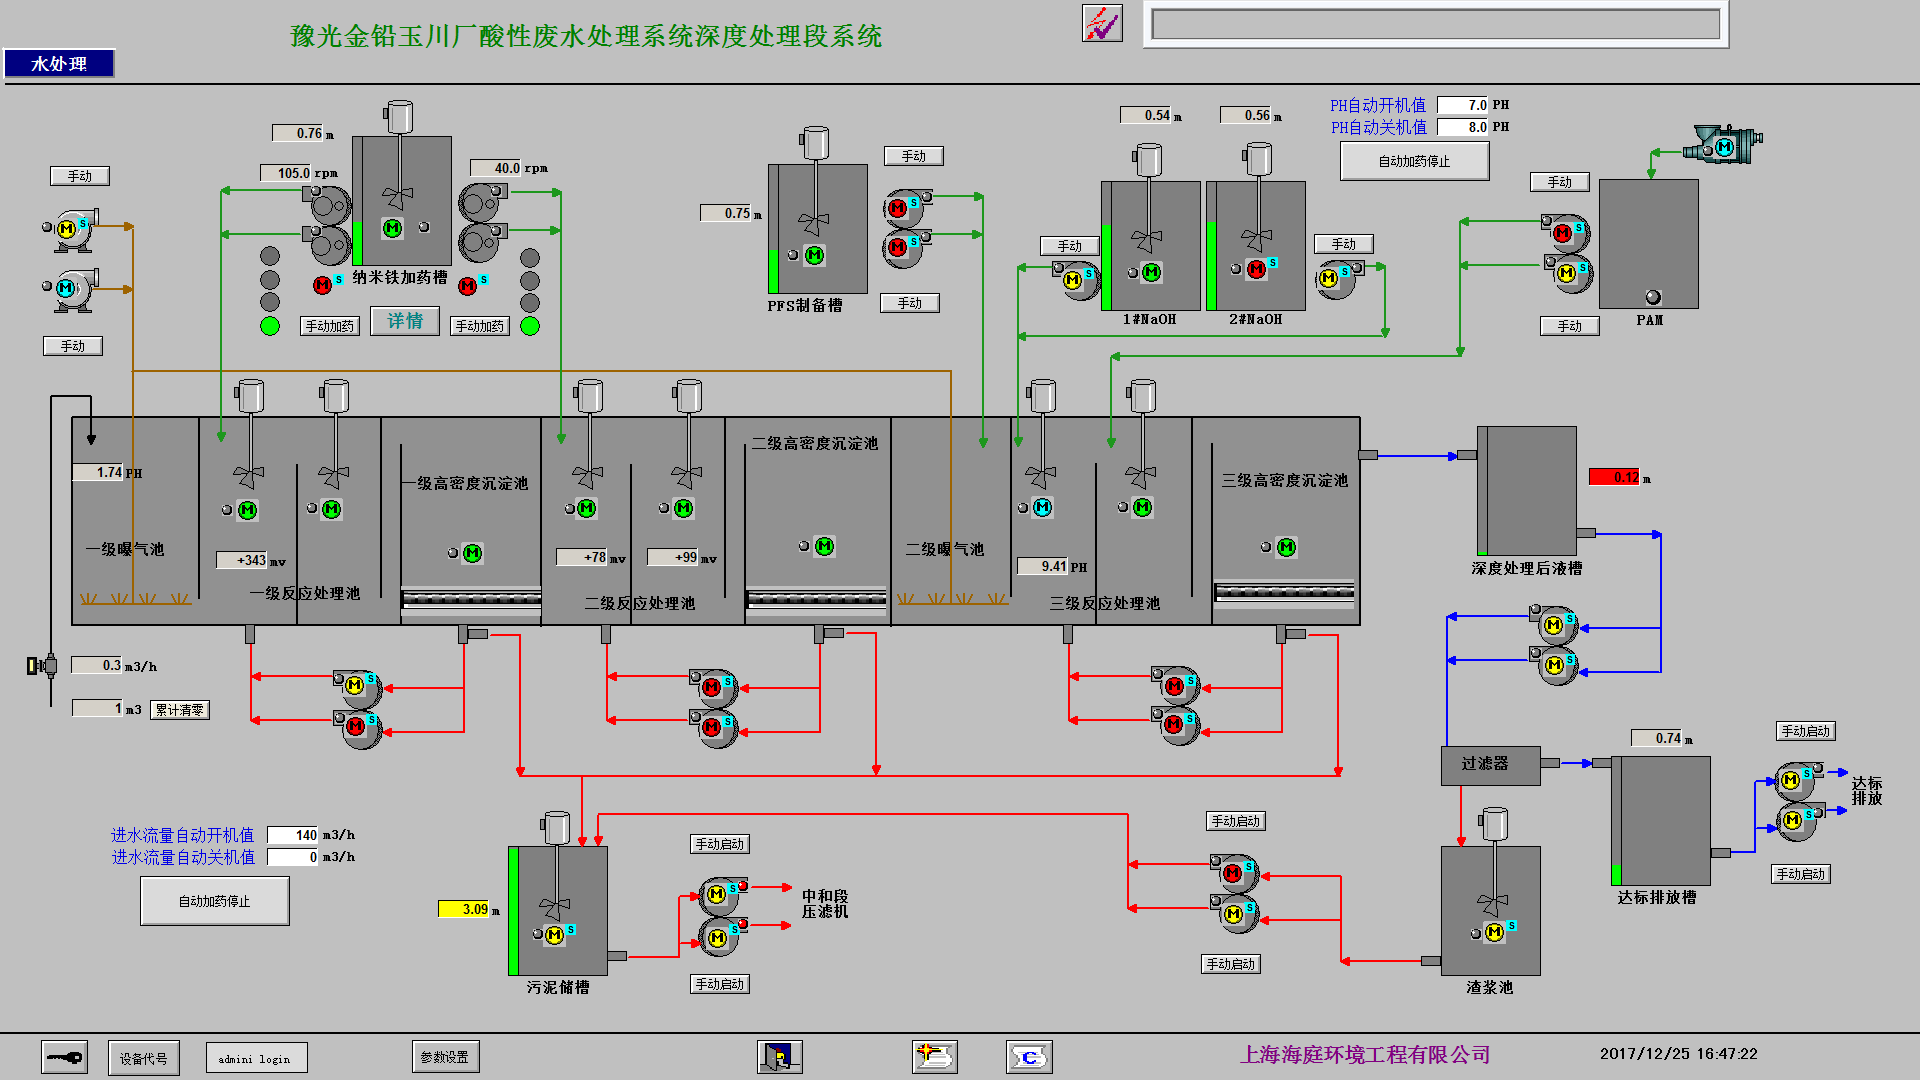Toggle 手动 mode button above PAM pumps
The height and width of the screenshot is (1080, 1920).
(x=1559, y=182)
